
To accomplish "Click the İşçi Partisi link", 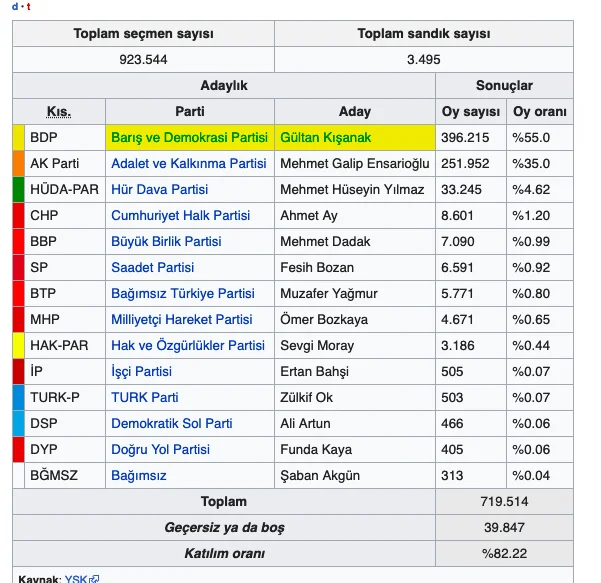I will coord(141,371).
